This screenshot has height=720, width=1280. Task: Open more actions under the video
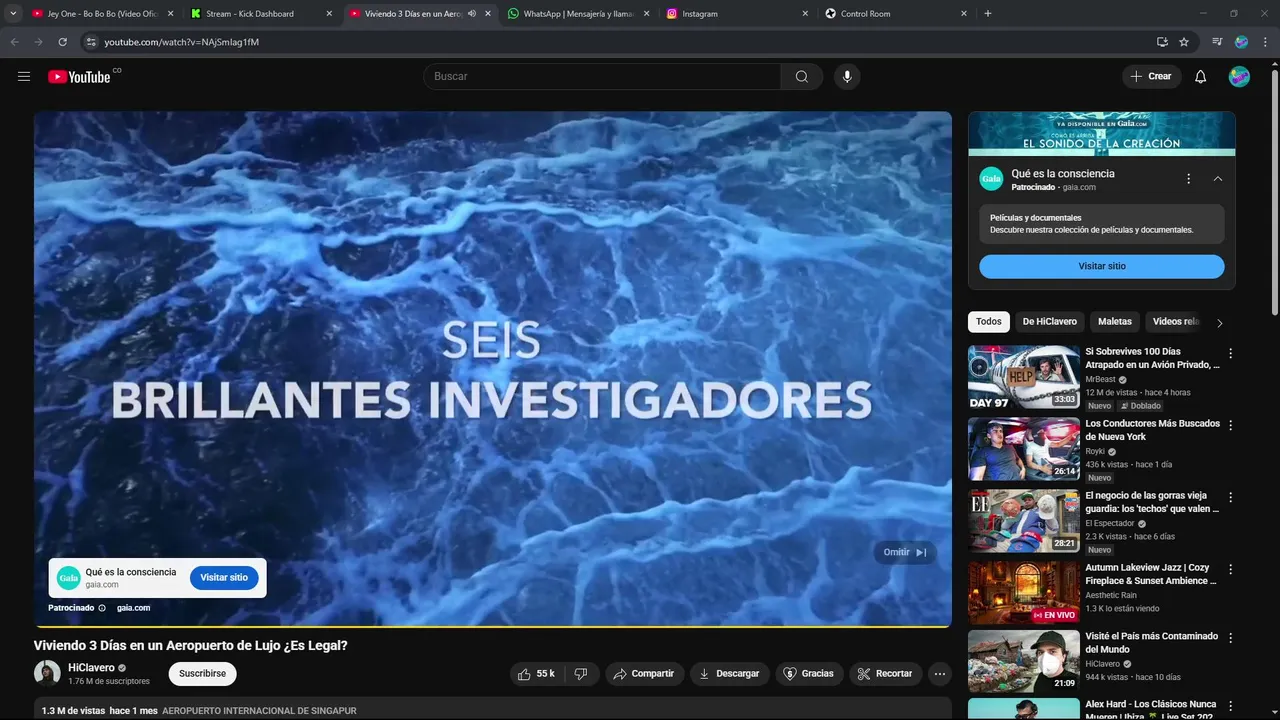[x=940, y=674]
